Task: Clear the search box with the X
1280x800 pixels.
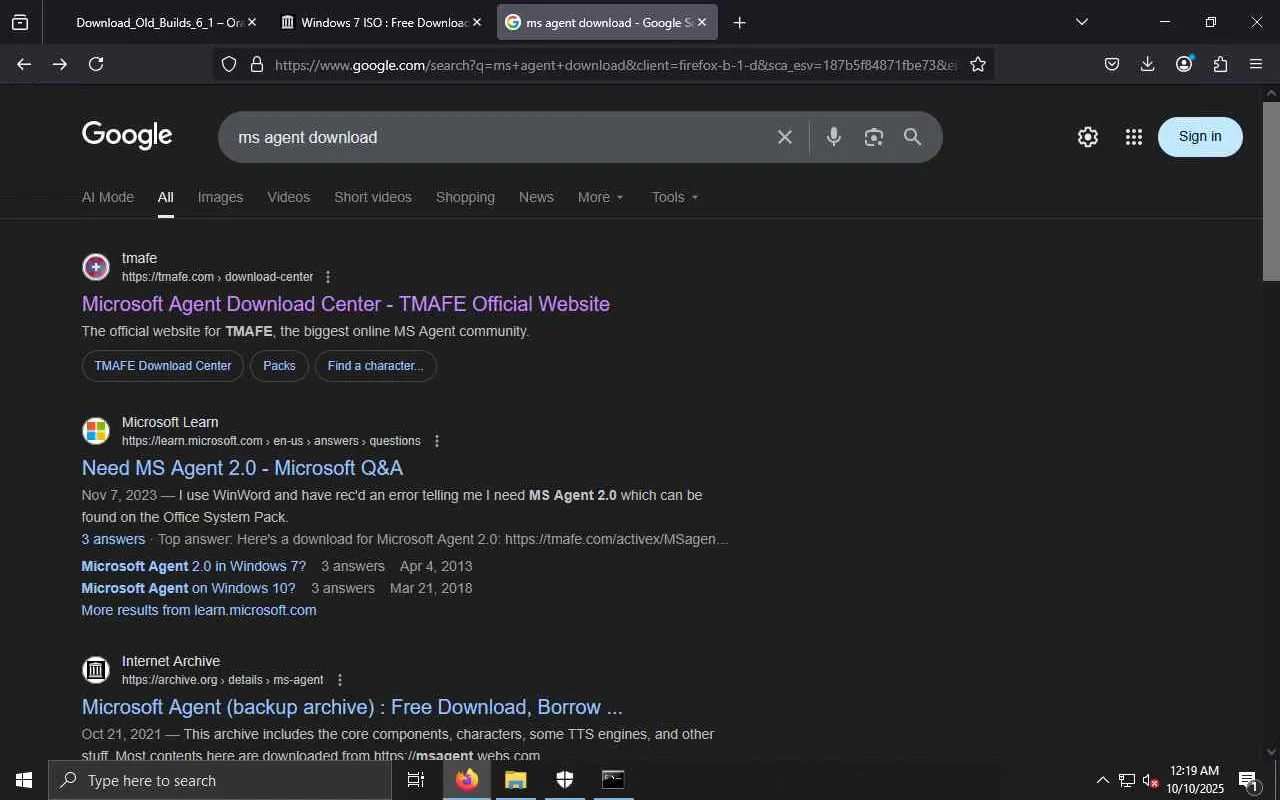Action: point(785,137)
